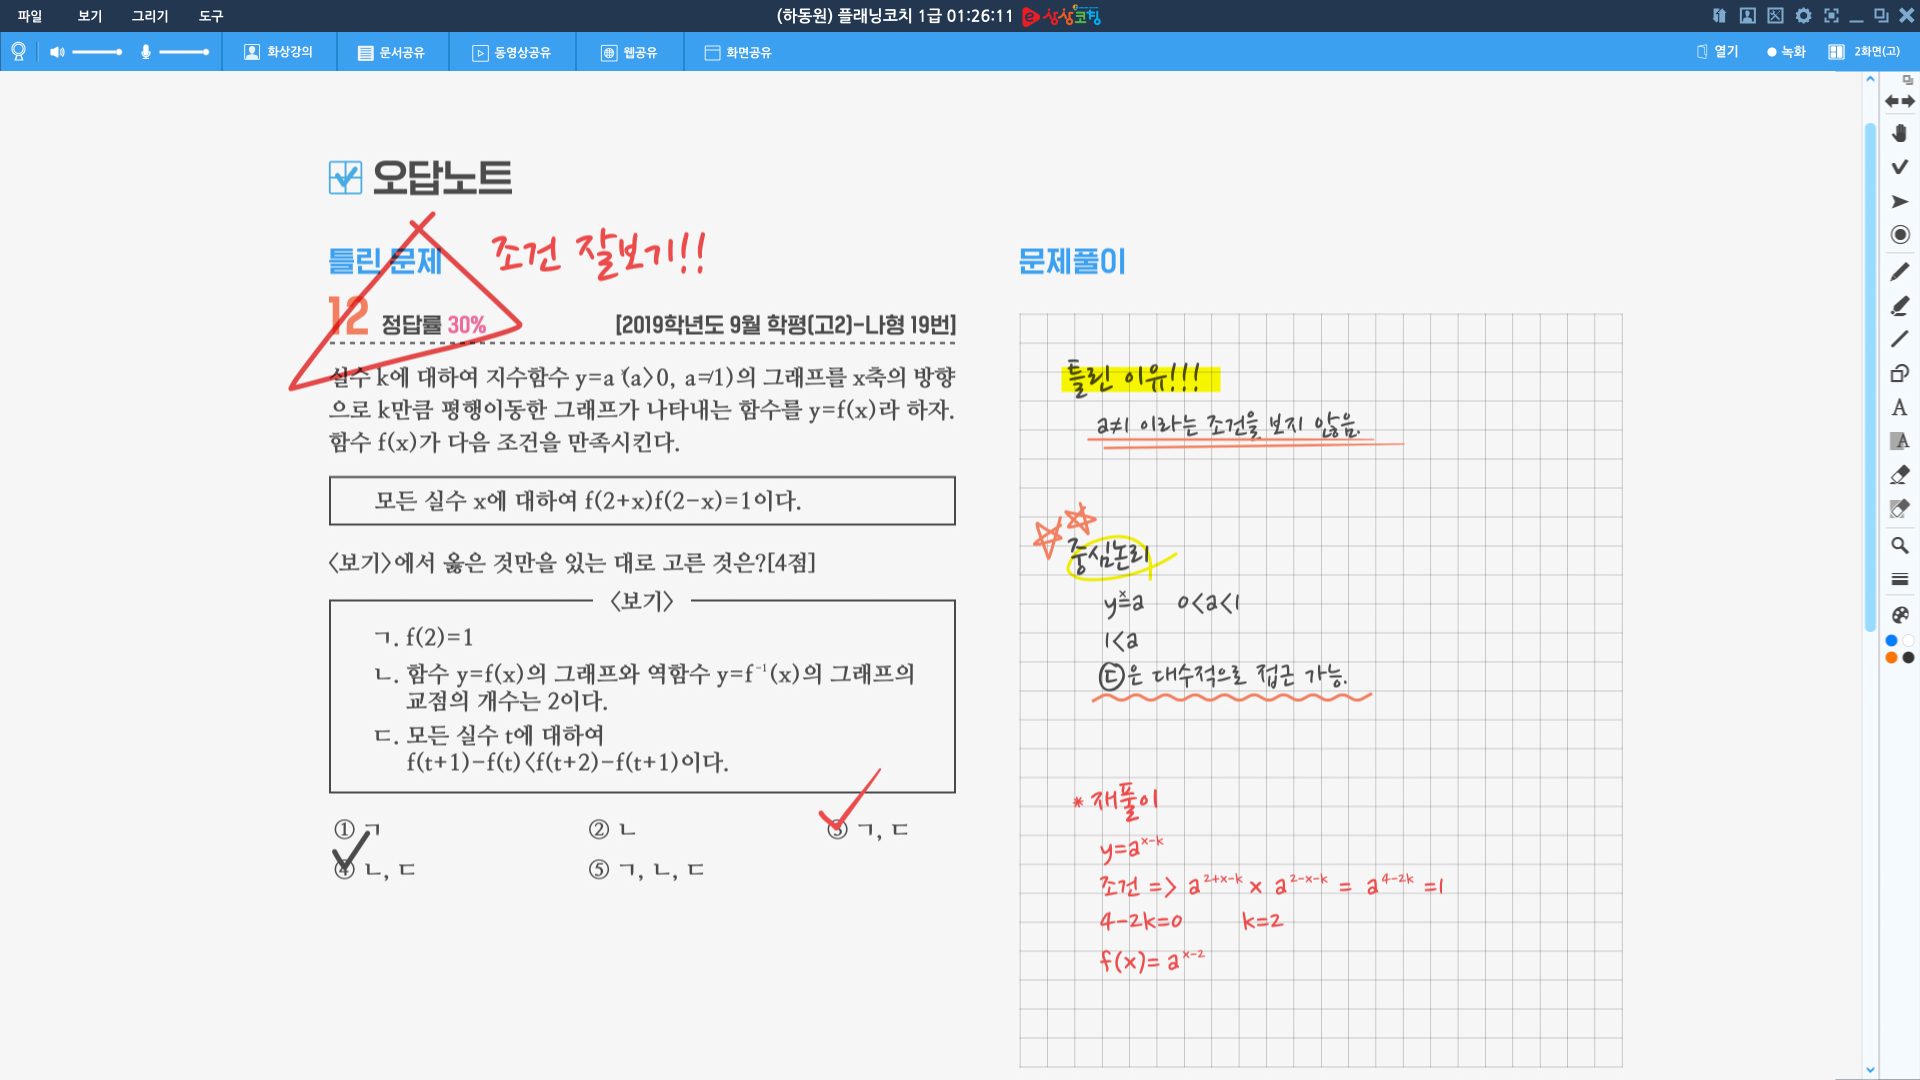Select the checkmark stamp tool

tap(1900, 167)
